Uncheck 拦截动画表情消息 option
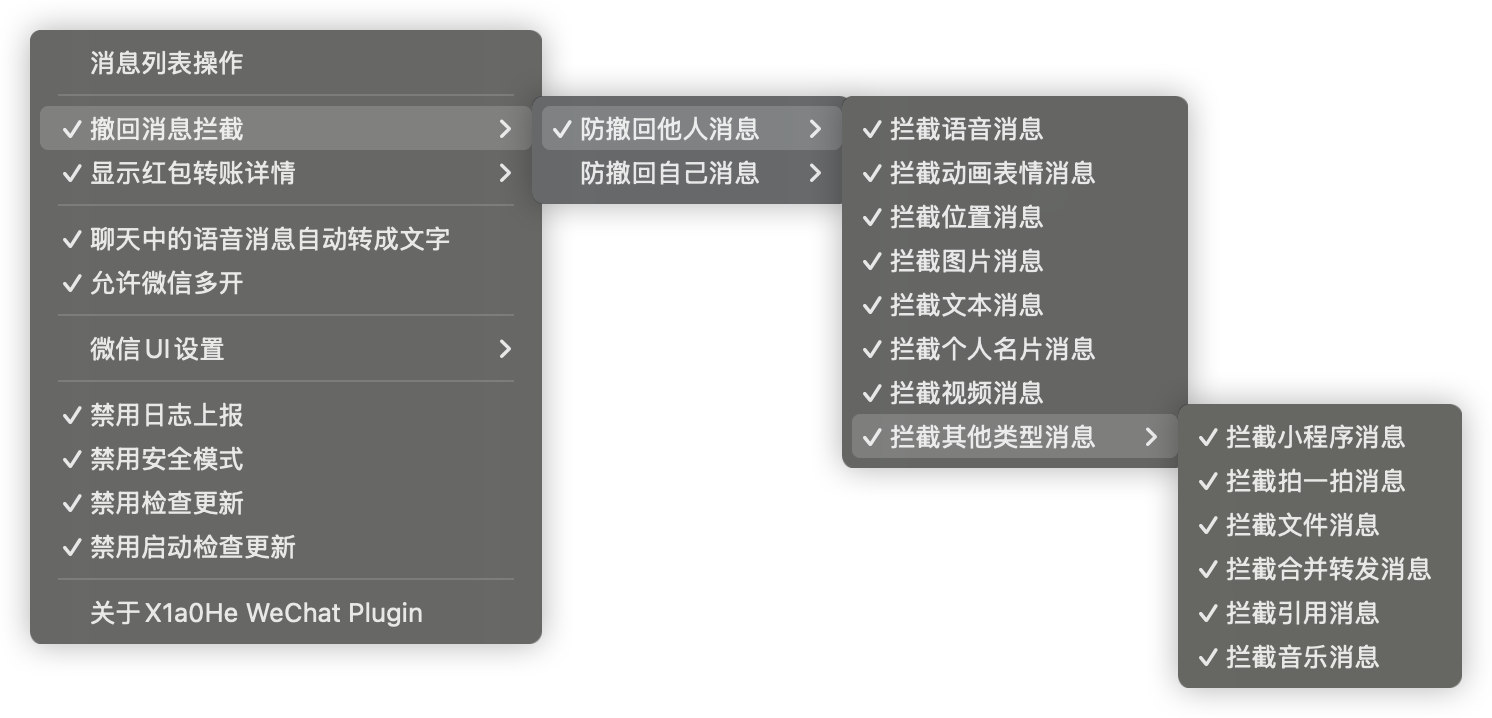1492x718 pixels. coord(992,173)
